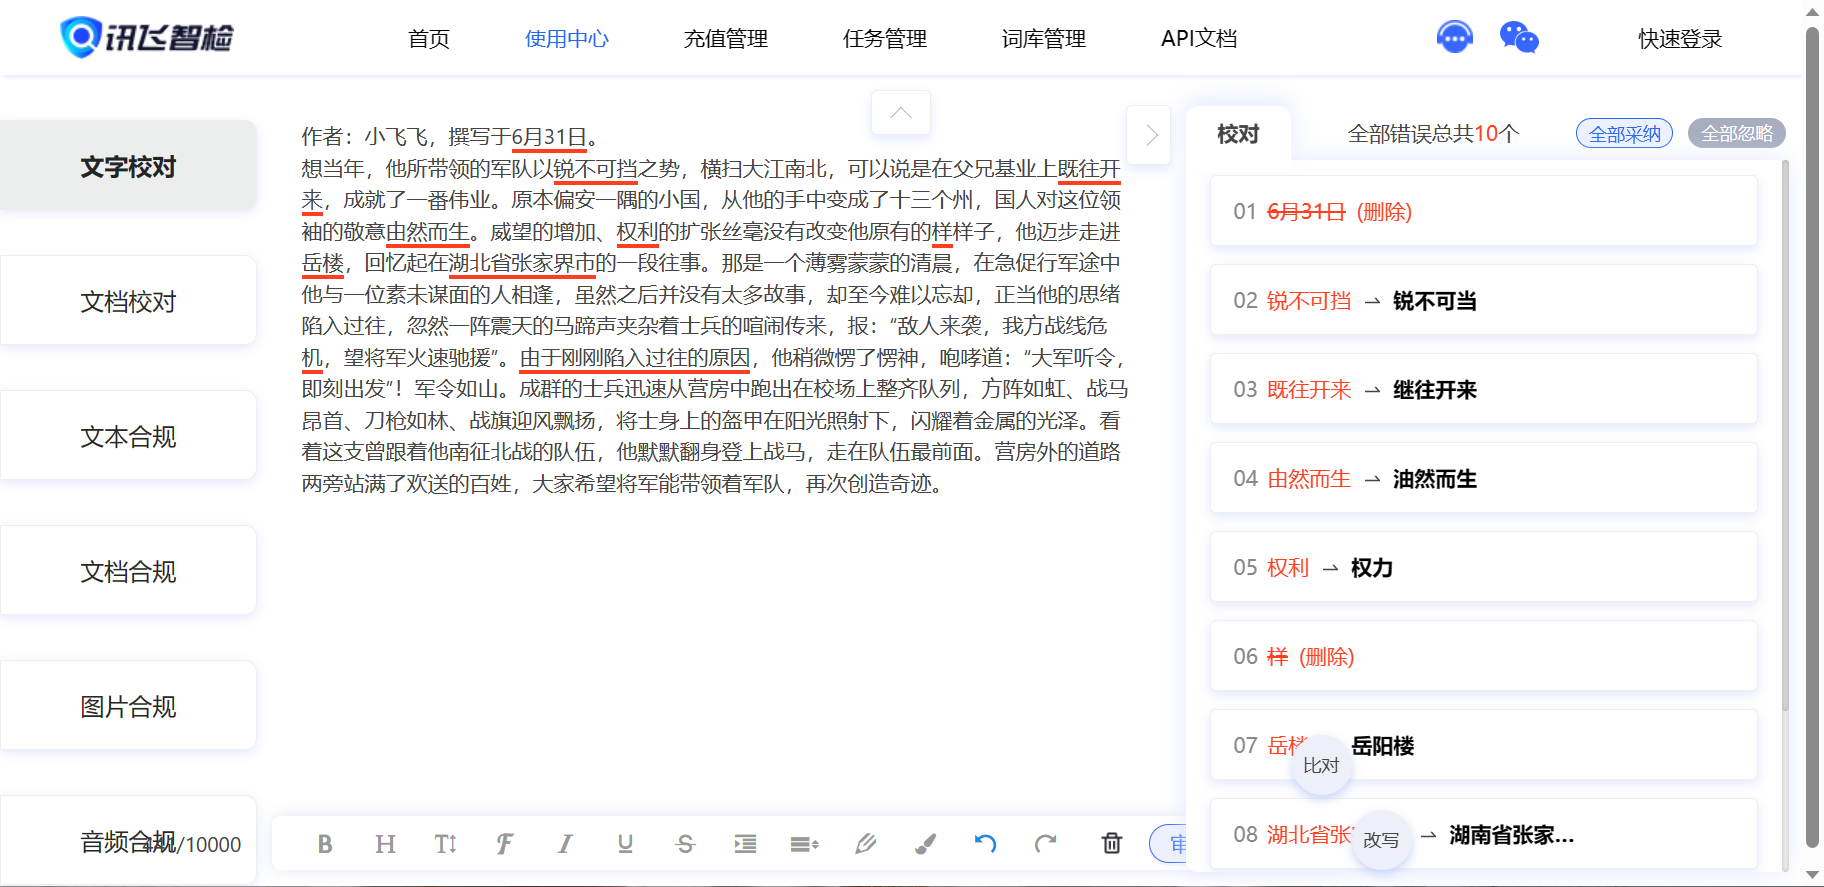Toggle italic formatting
This screenshot has height=887, width=1824.
(x=565, y=844)
